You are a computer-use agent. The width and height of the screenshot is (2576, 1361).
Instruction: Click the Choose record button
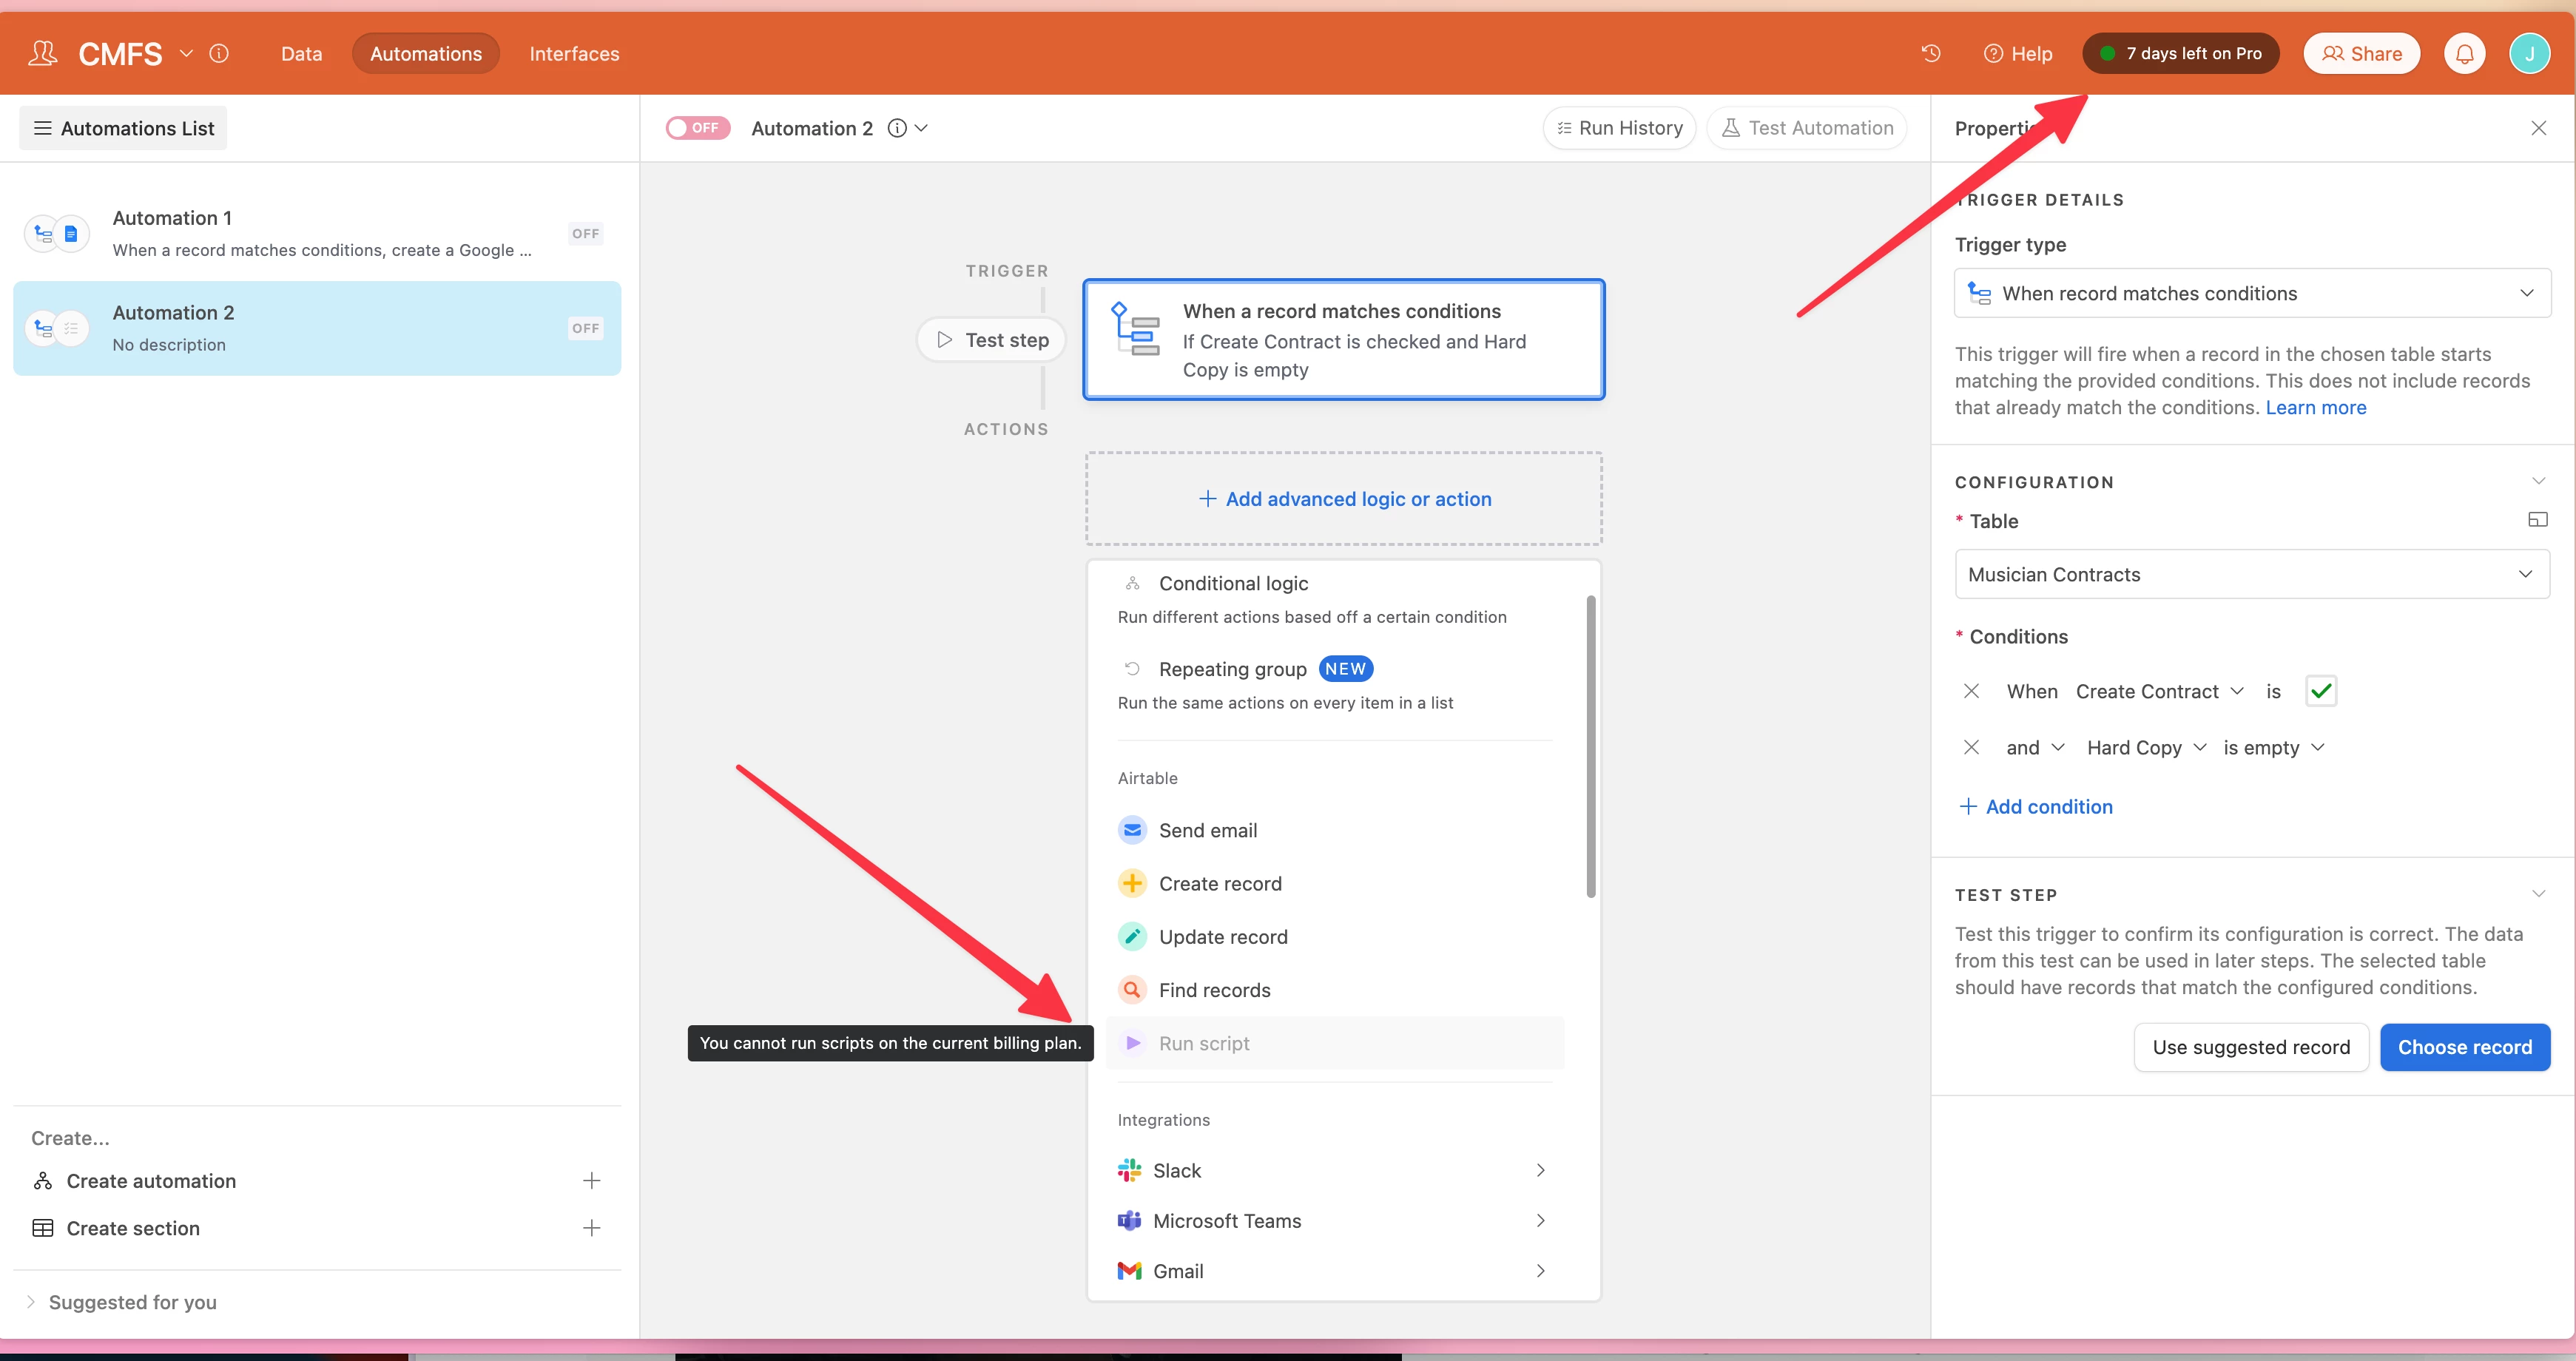click(2464, 1047)
